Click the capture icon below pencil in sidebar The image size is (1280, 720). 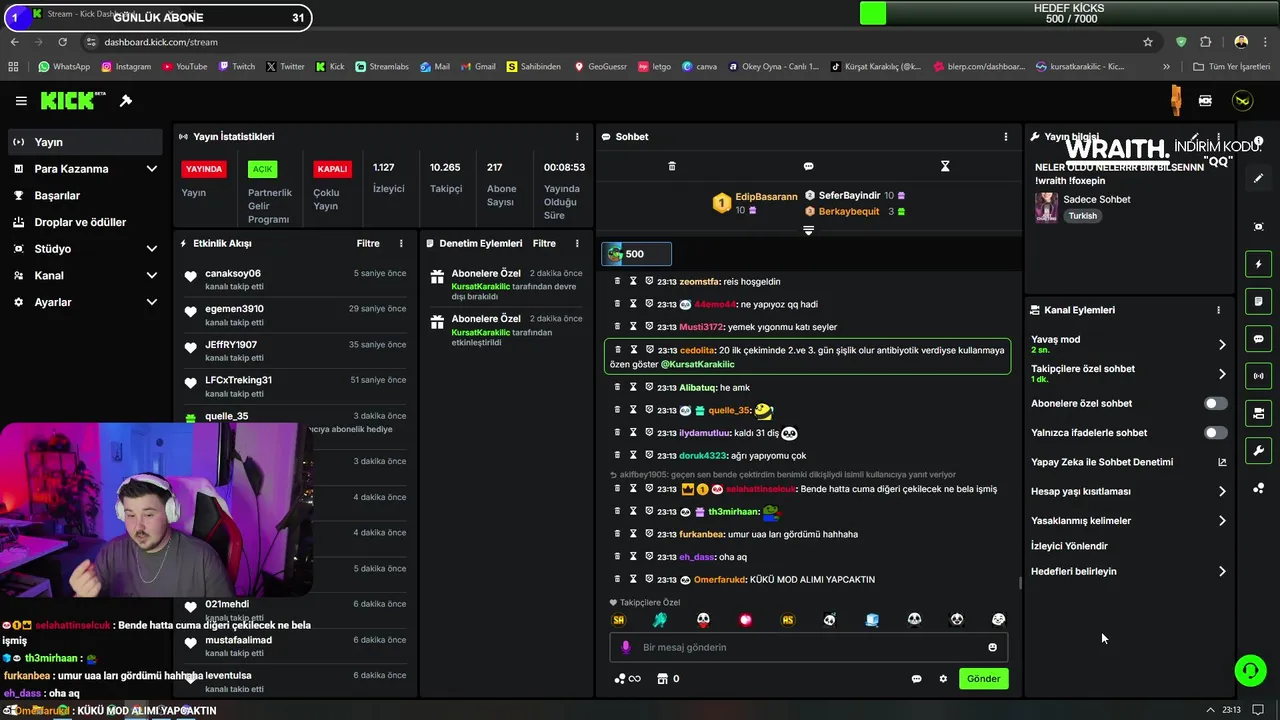1259,227
